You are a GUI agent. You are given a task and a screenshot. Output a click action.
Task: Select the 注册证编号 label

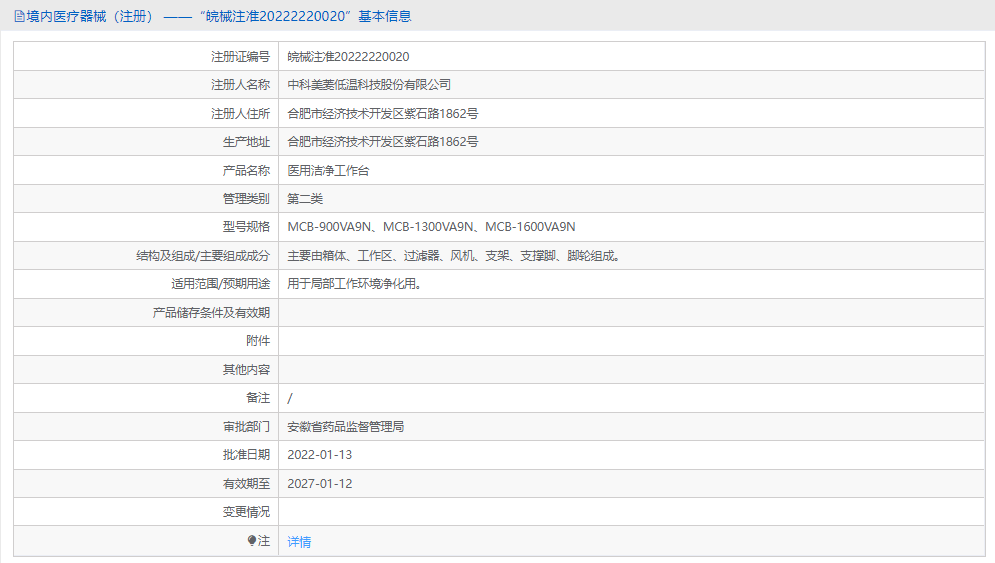point(241,56)
